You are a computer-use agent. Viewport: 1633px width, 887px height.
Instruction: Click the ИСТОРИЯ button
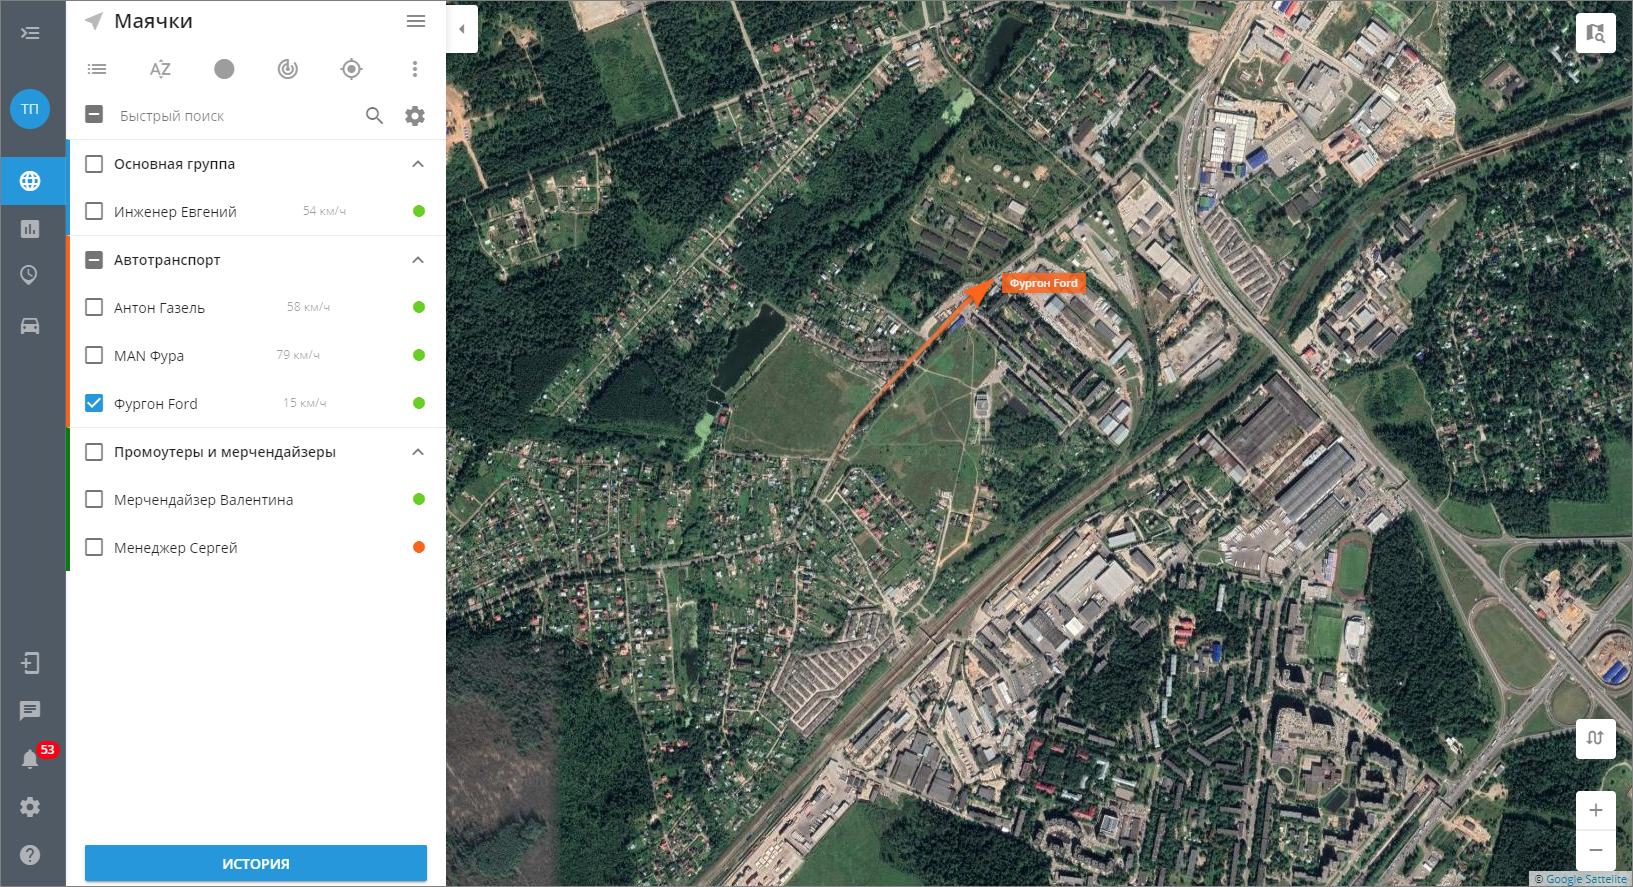click(256, 863)
